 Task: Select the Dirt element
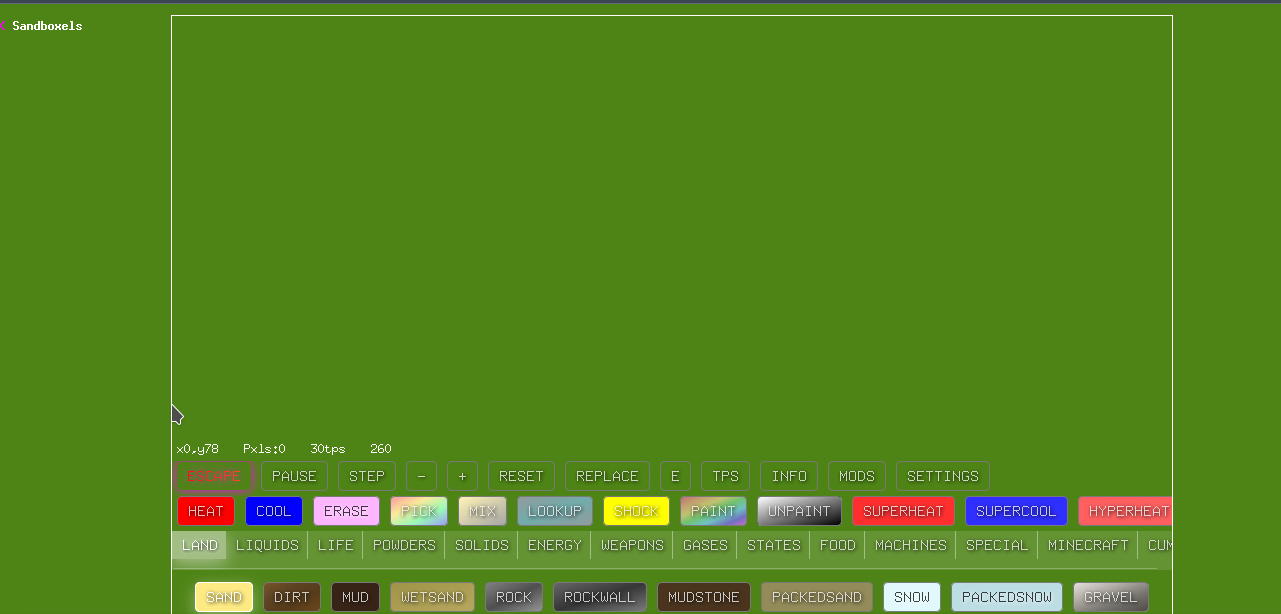[292, 597]
